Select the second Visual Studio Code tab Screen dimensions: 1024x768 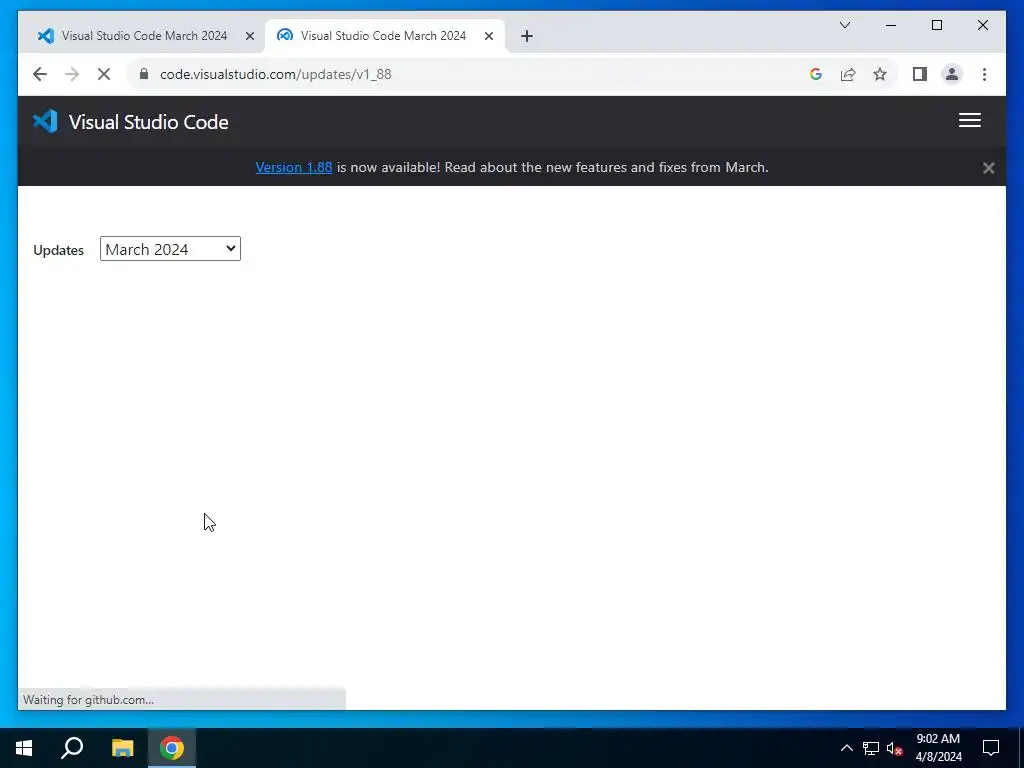pyautogui.click(x=383, y=36)
